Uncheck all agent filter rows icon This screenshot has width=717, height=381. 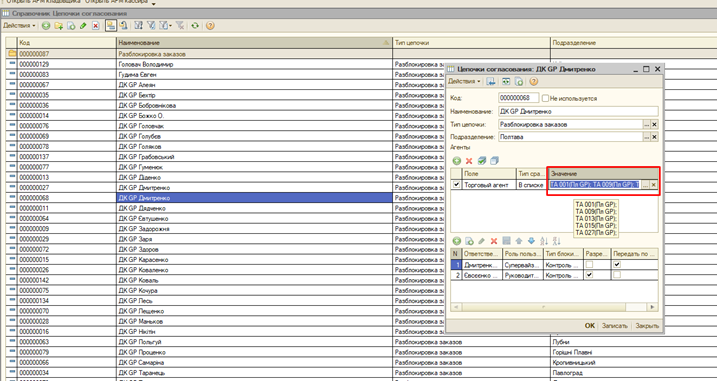[494, 161]
